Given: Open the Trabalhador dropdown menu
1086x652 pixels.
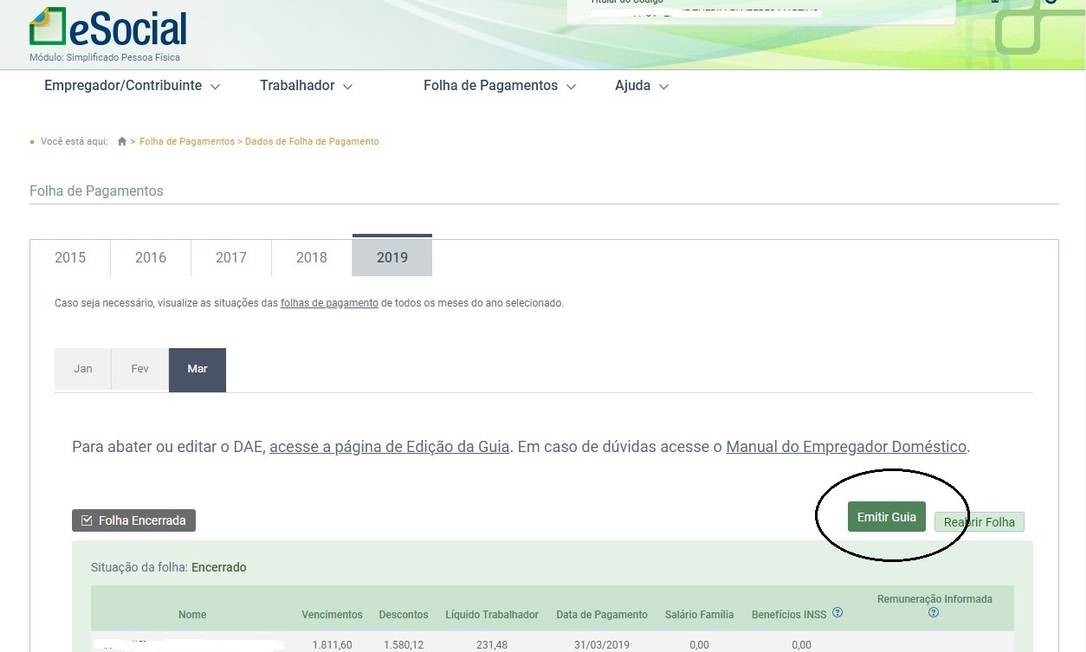Looking at the screenshot, I should [306, 86].
